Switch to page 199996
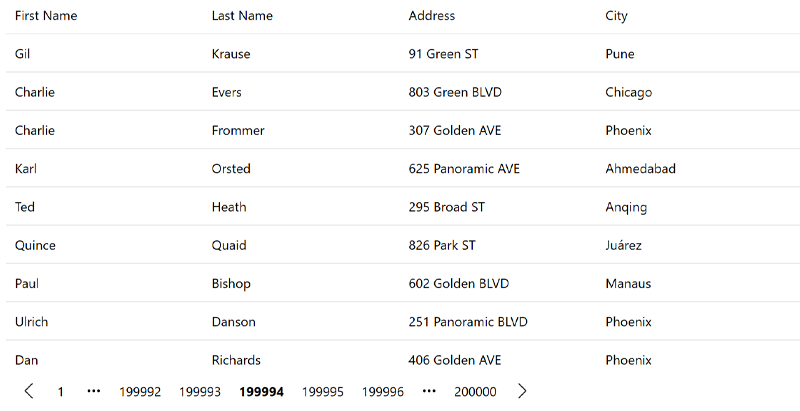Viewport: 800px width, 411px height. pyautogui.click(x=383, y=392)
